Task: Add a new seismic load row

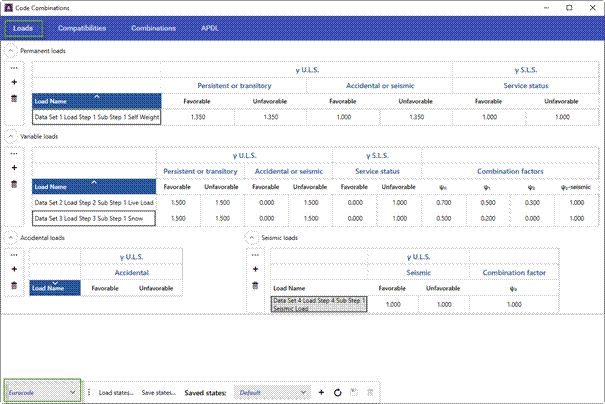Action: (255, 269)
